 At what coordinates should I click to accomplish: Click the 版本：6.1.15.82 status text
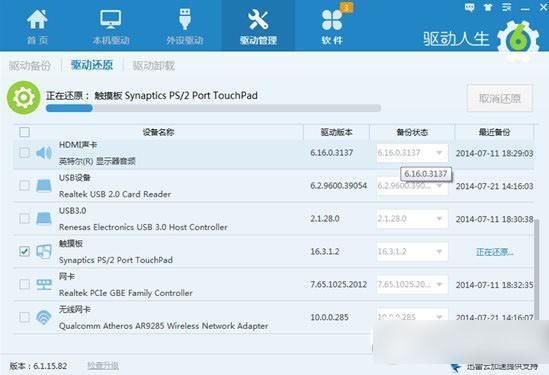pos(38,366)
